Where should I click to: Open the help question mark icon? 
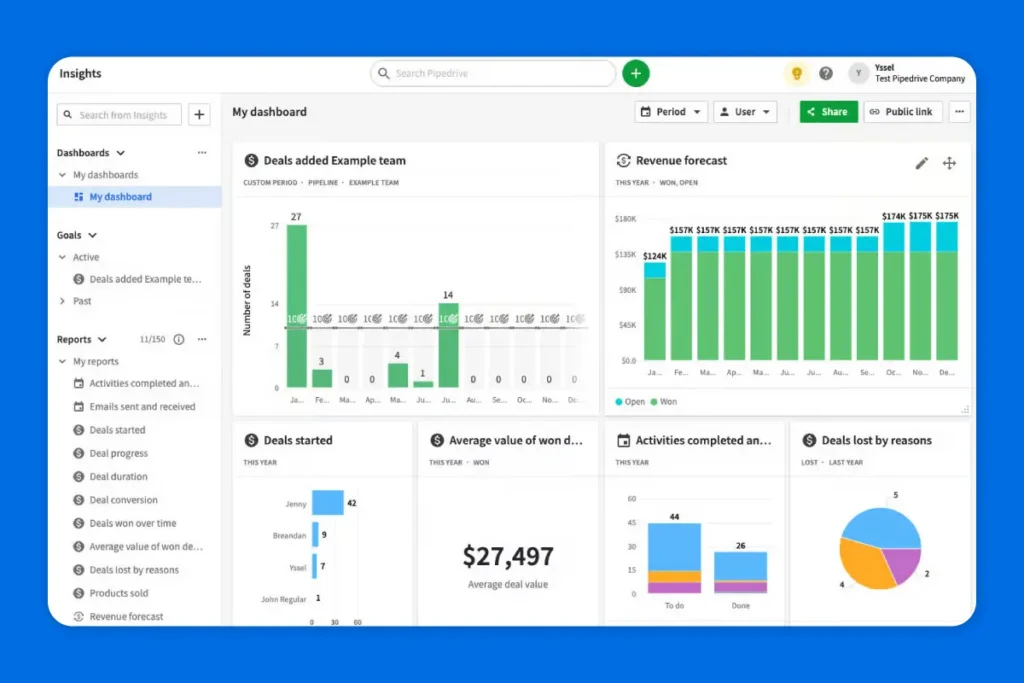[825, 73]
